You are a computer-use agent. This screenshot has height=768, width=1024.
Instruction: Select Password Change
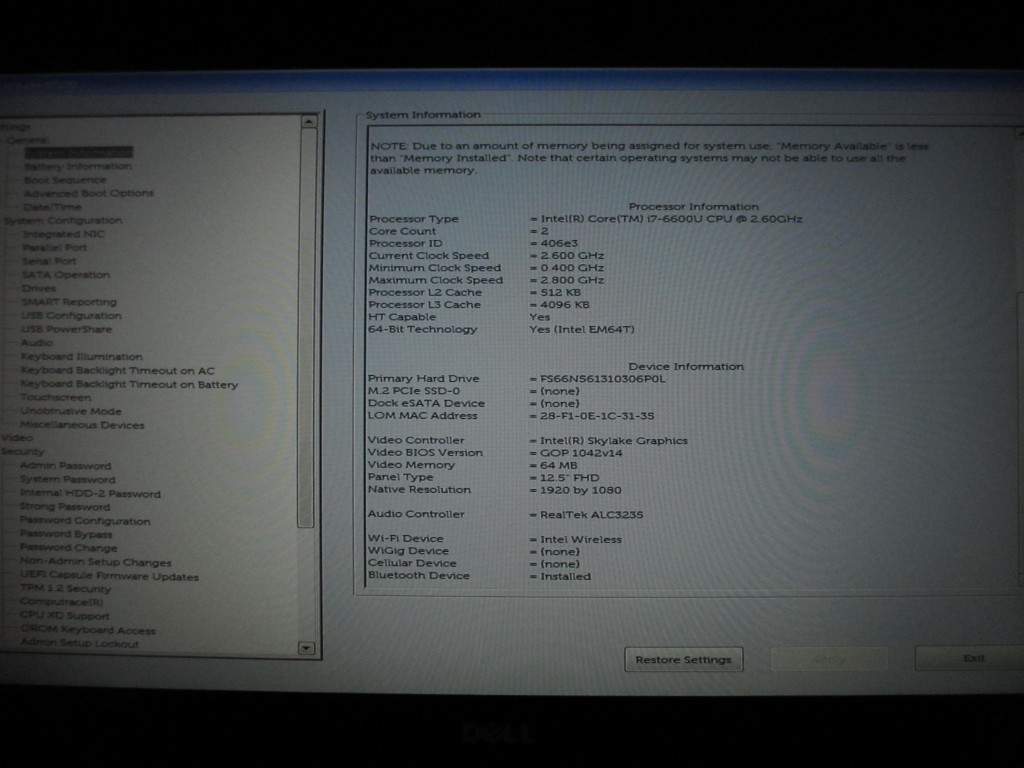(x=69, y=548)
